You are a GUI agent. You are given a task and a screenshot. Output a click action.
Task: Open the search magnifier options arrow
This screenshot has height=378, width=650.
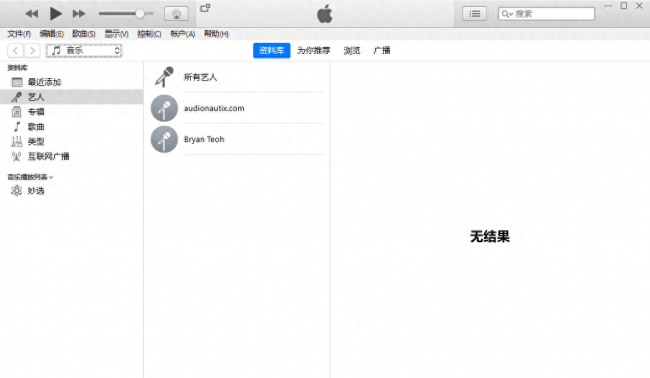coord(507,14)
